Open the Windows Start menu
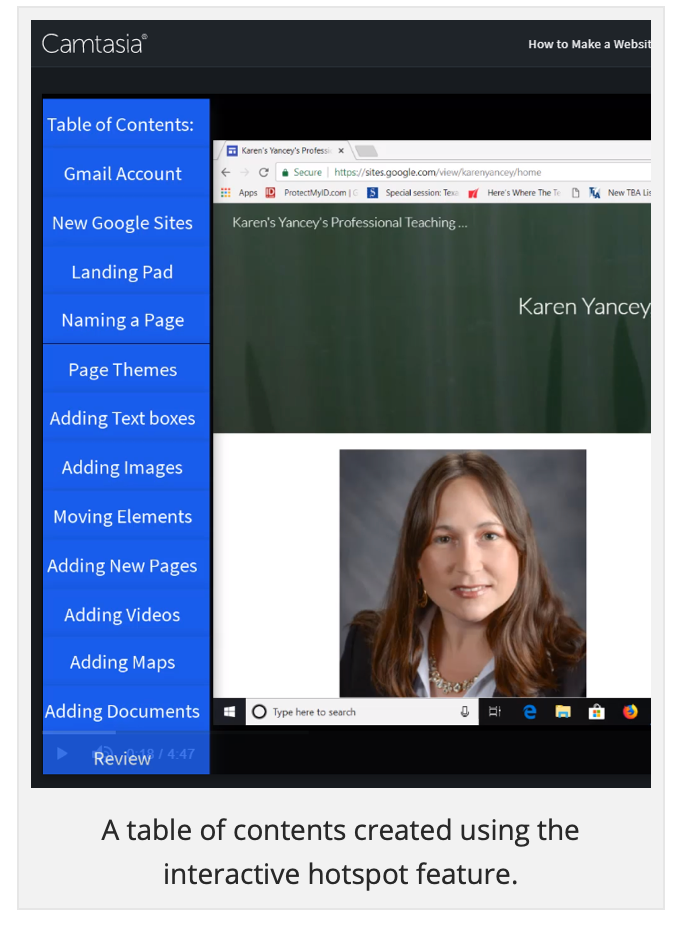The width and height of the screenshot is (680, 928). click(230, 712)
